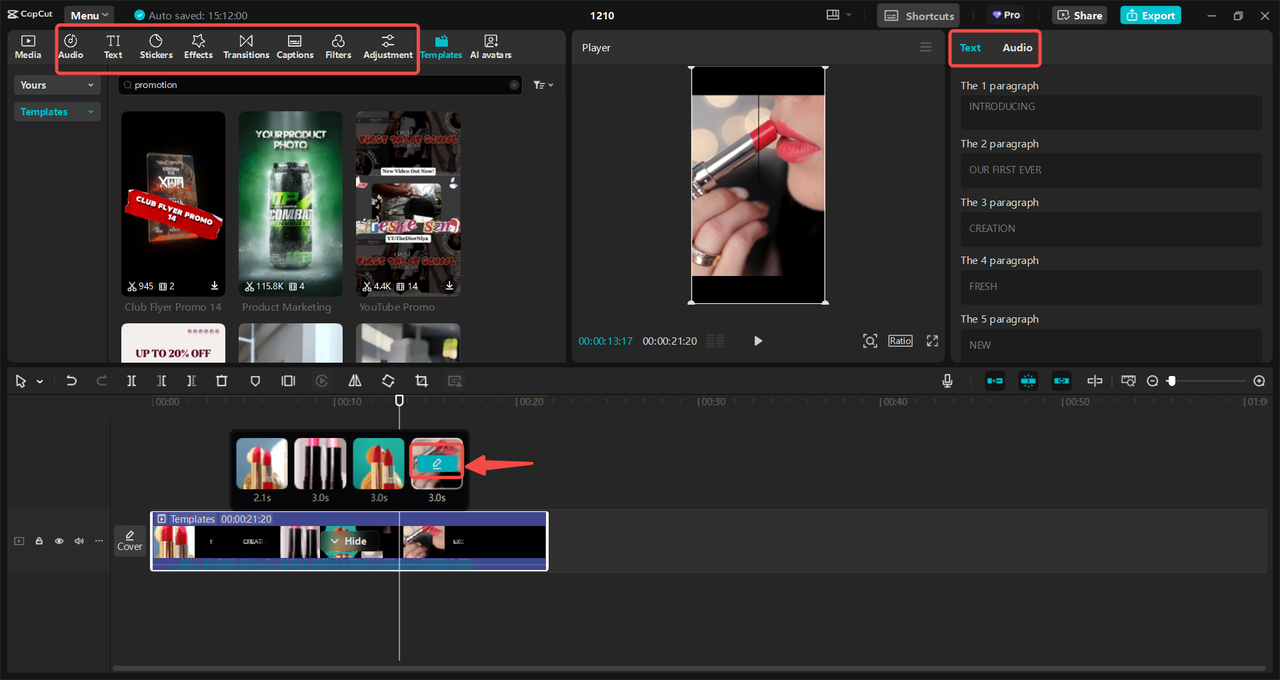Screen dimensions: 1280x680
Task: Clear the promotion search query
Action: 514,85
